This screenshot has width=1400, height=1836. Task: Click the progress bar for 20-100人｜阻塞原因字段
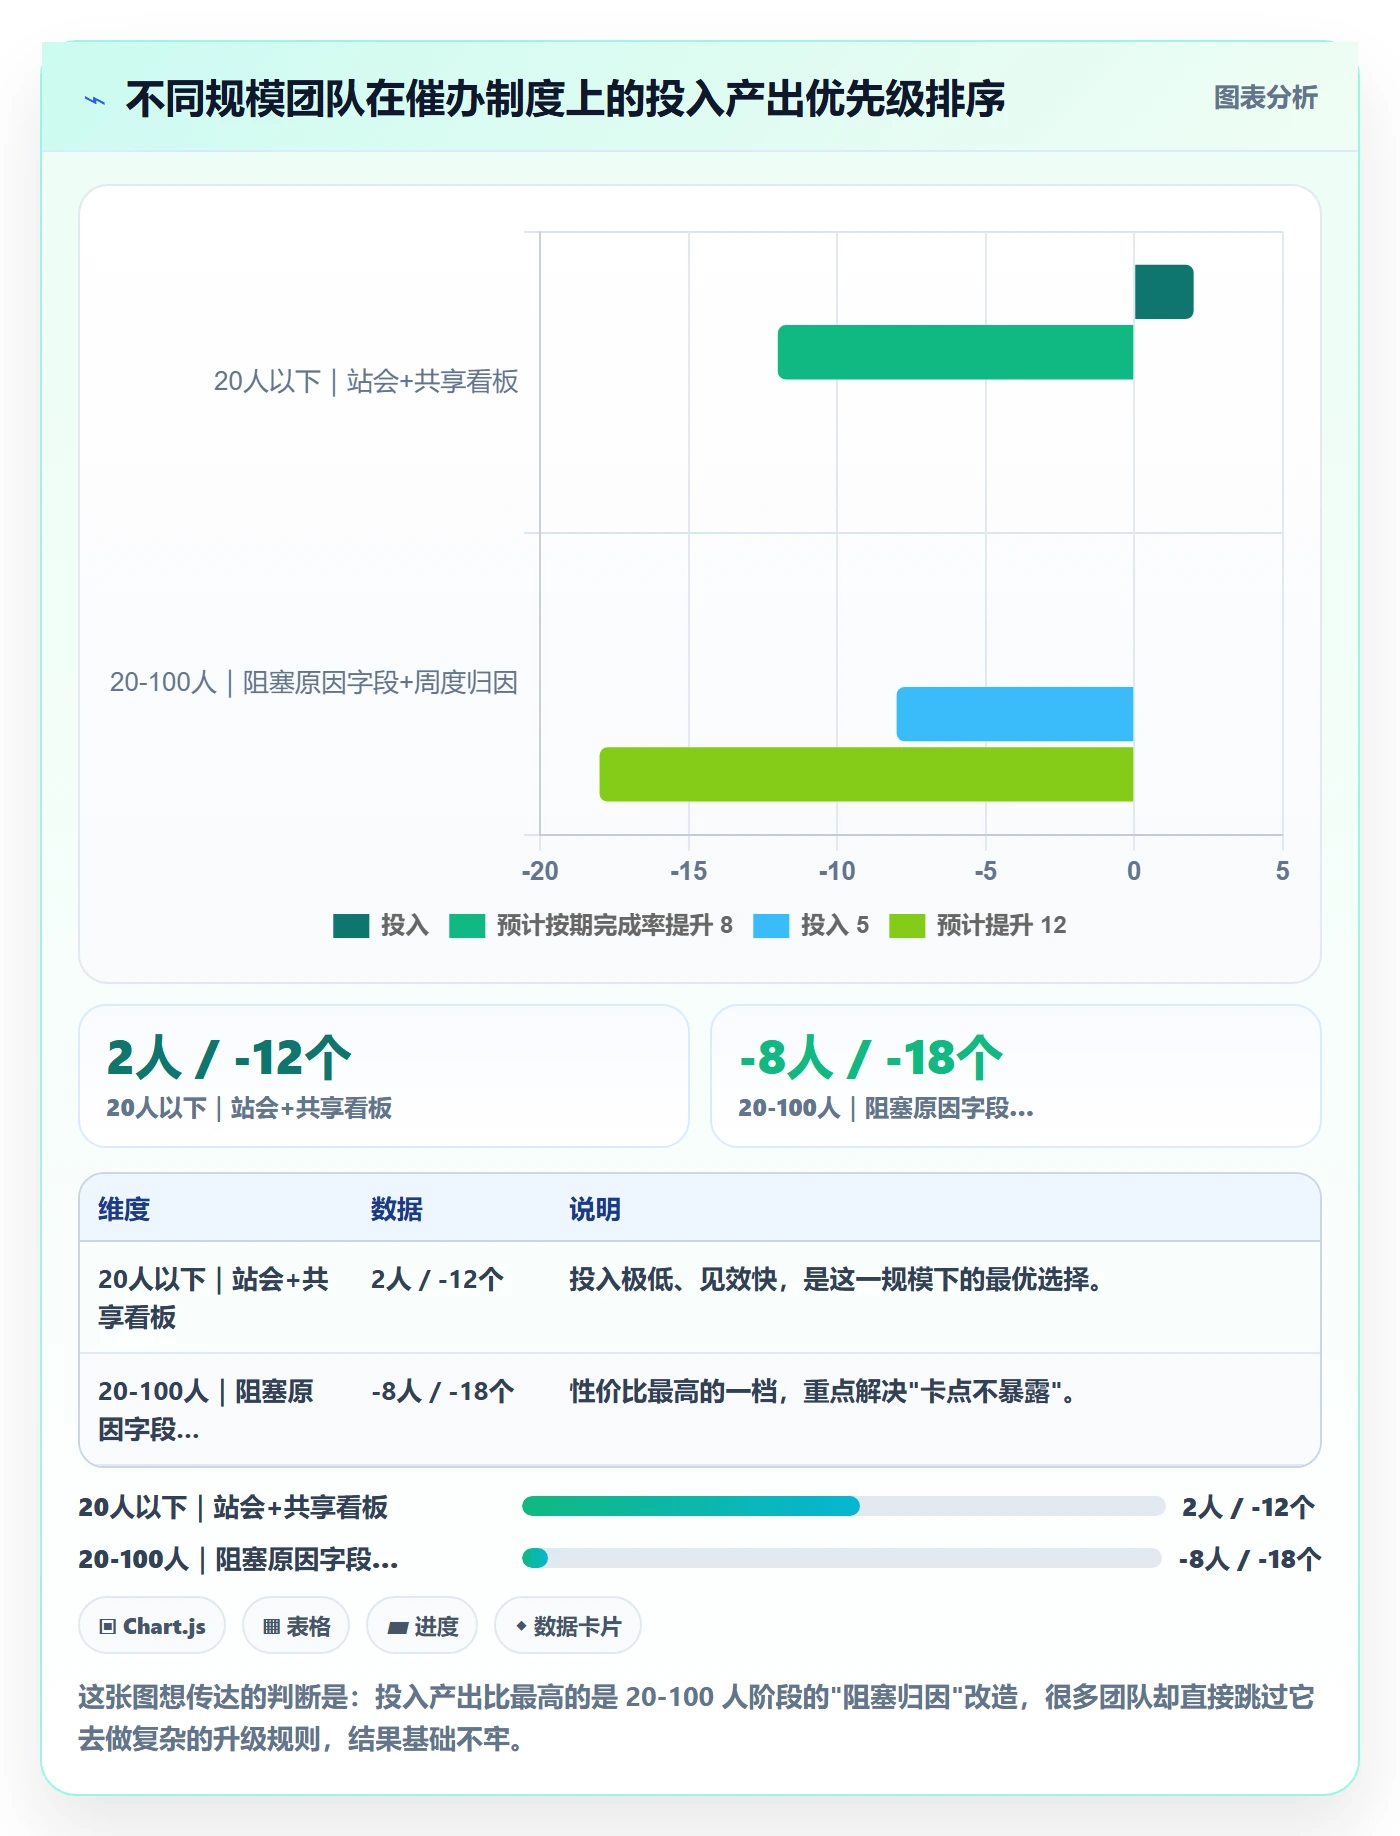[841, 1558]
